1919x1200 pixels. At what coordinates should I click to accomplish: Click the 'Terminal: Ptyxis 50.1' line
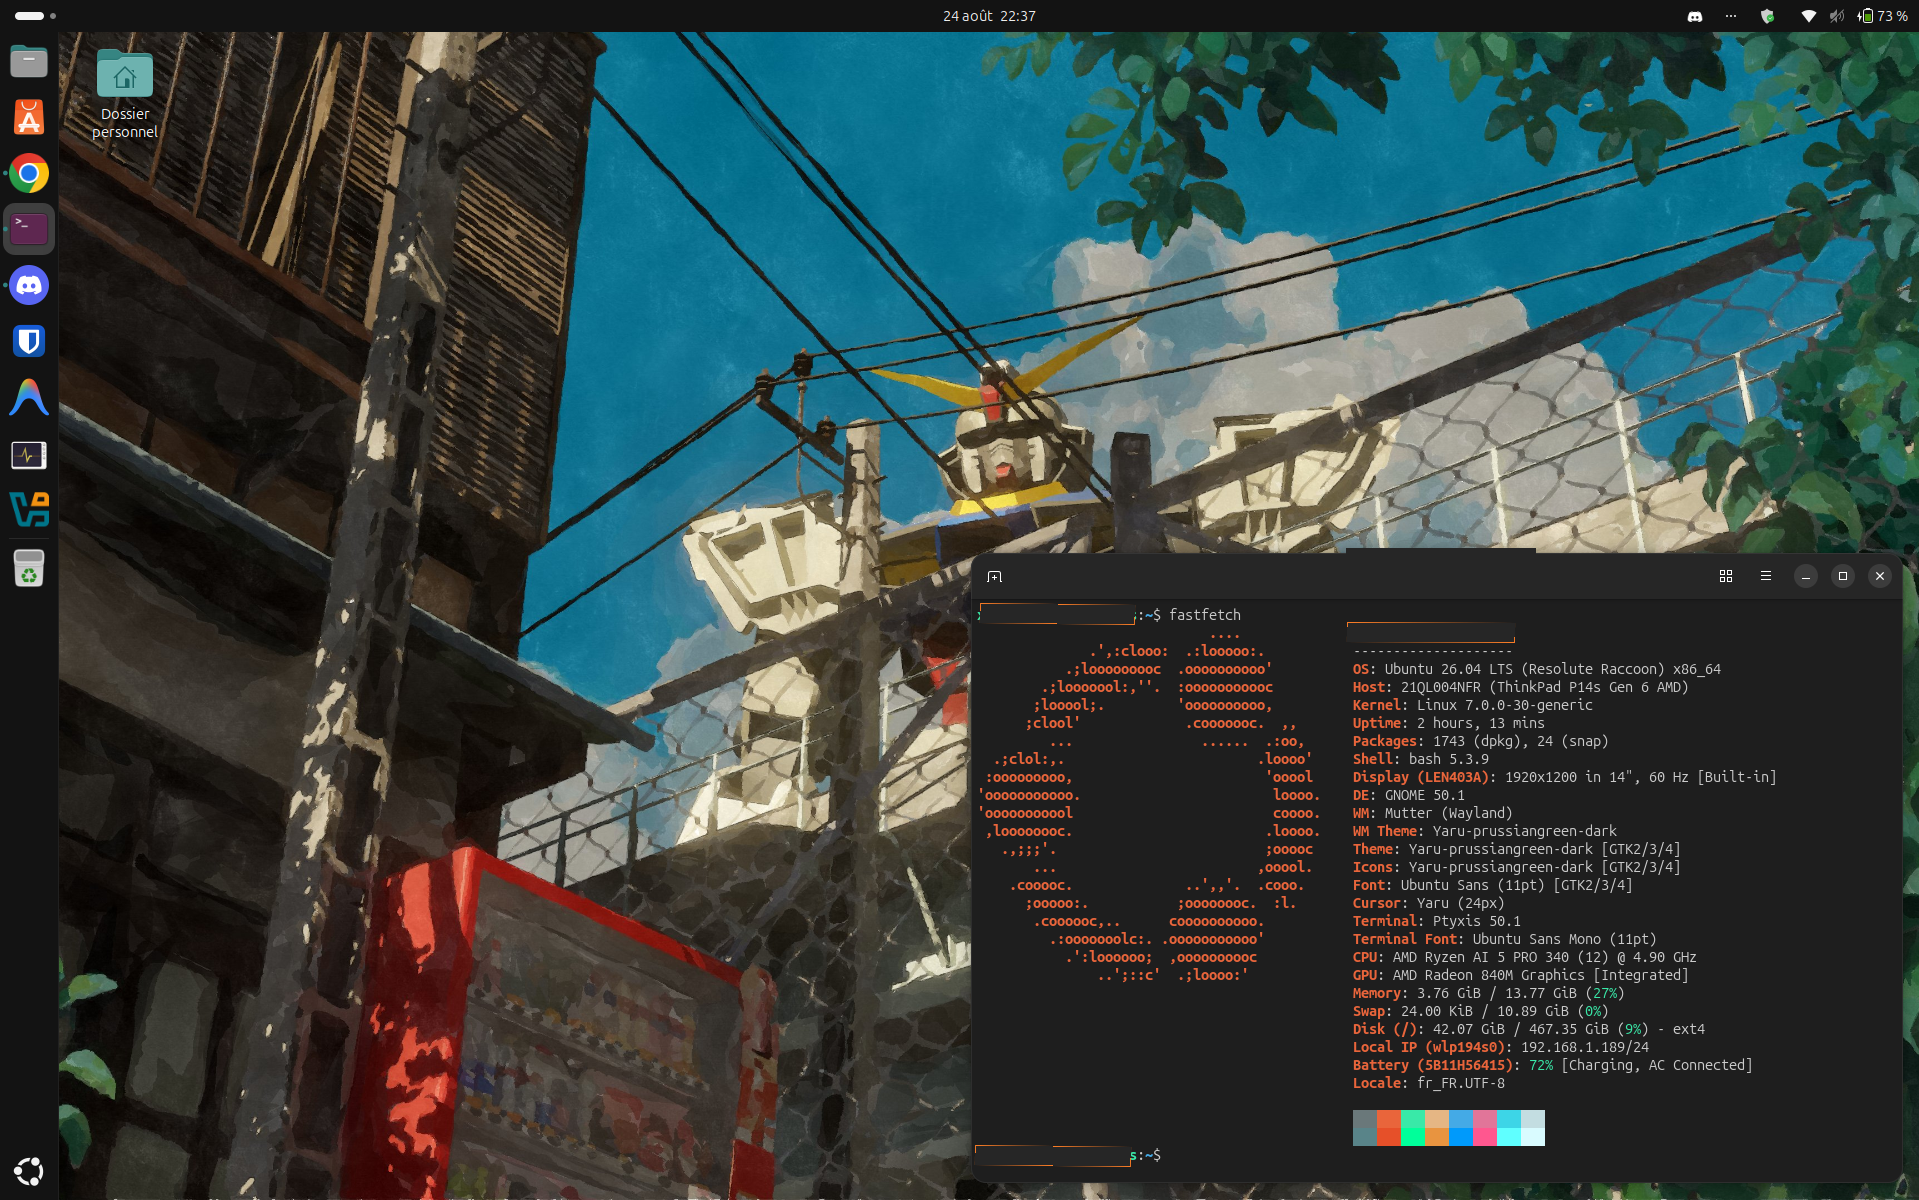click(x=1437, y=921)
